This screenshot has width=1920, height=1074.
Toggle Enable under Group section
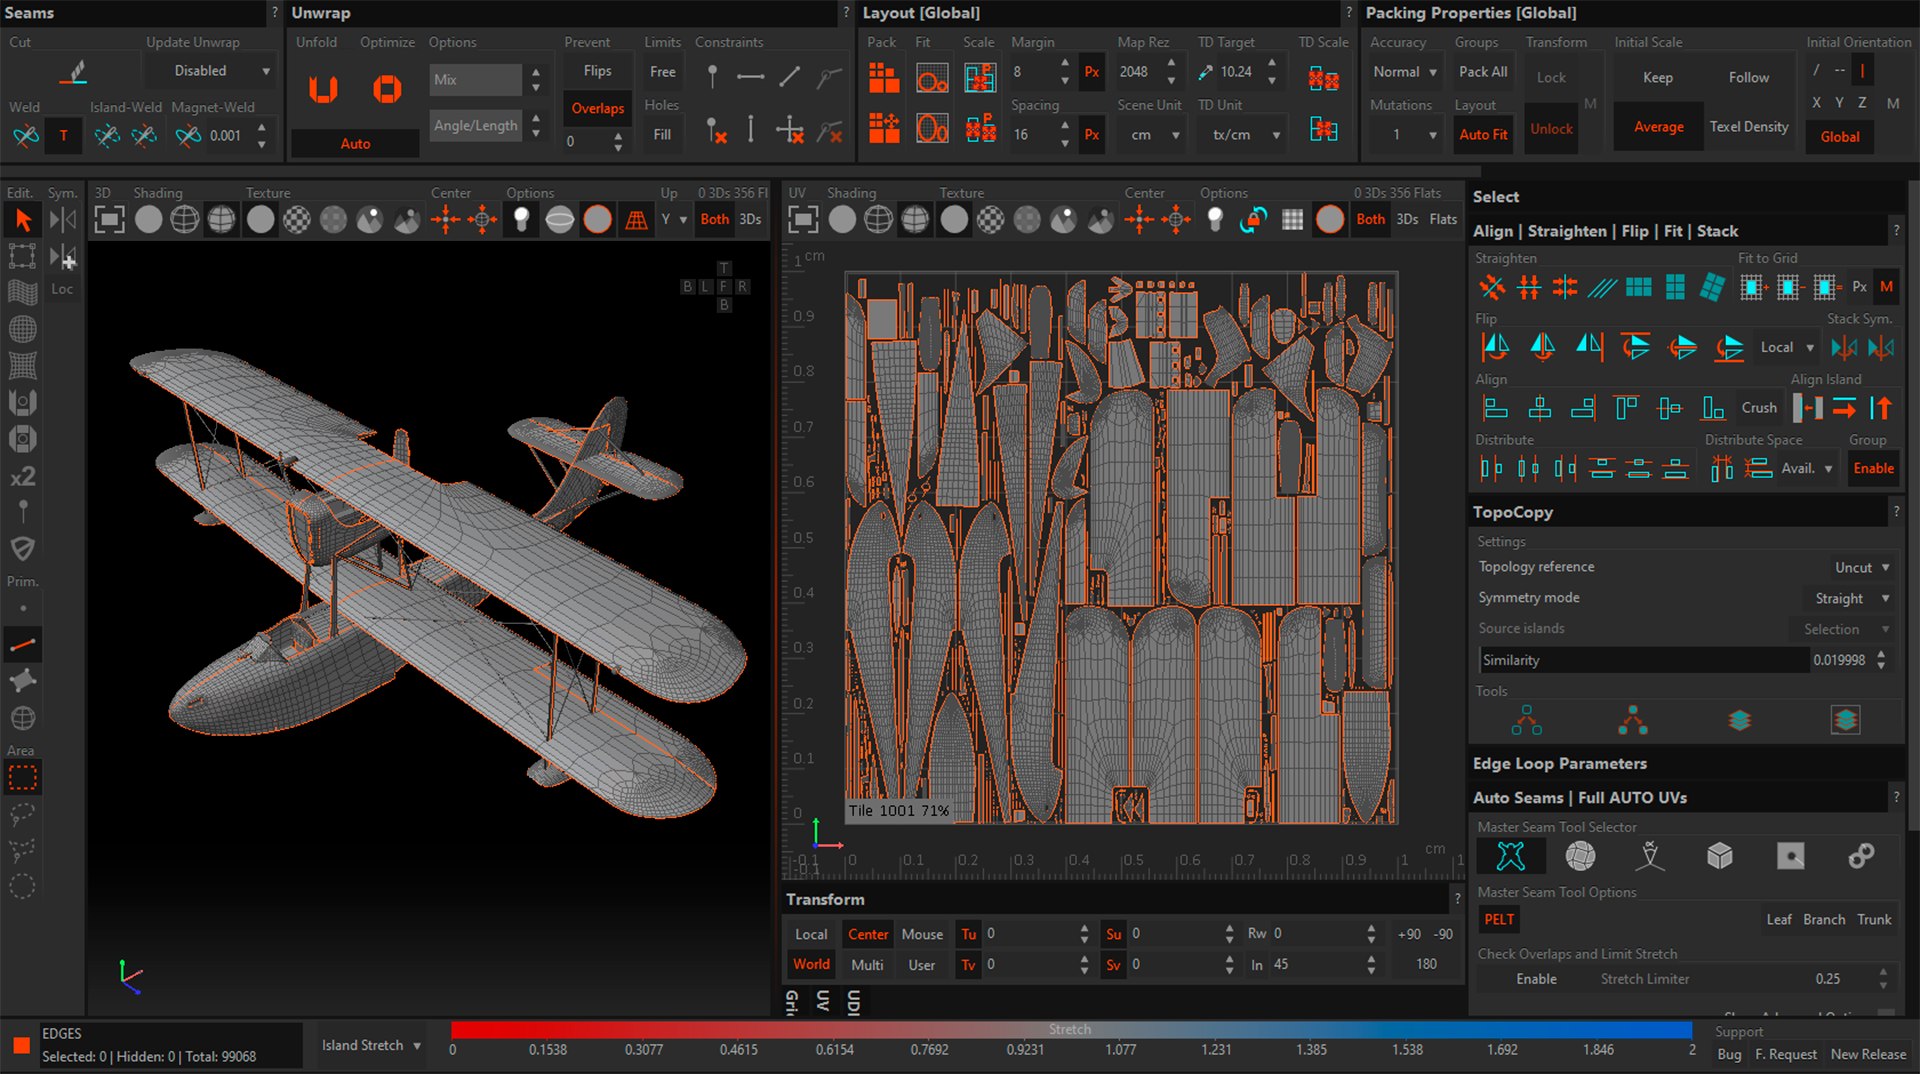[1873, 468]
